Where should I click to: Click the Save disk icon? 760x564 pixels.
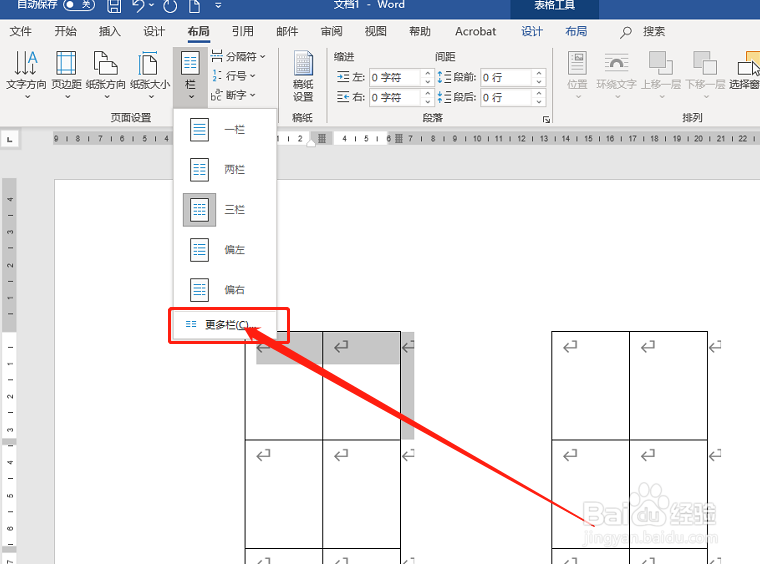[x=114, y=5]
